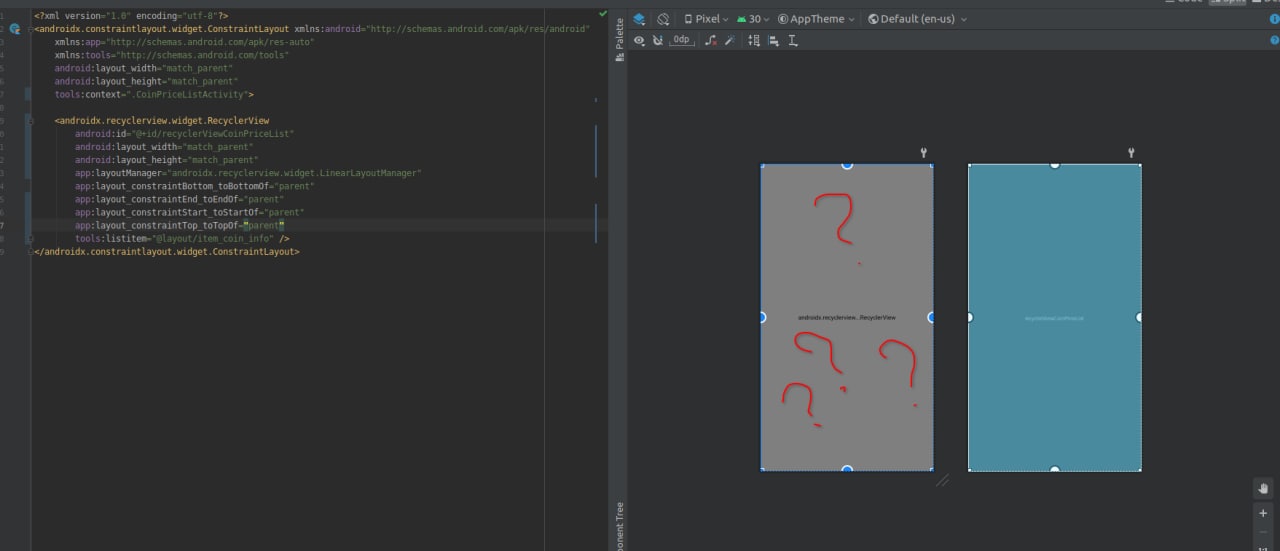Click the default margins 0dp field
This screenshot has height=551, width=1280.
(x=682, y=40)
